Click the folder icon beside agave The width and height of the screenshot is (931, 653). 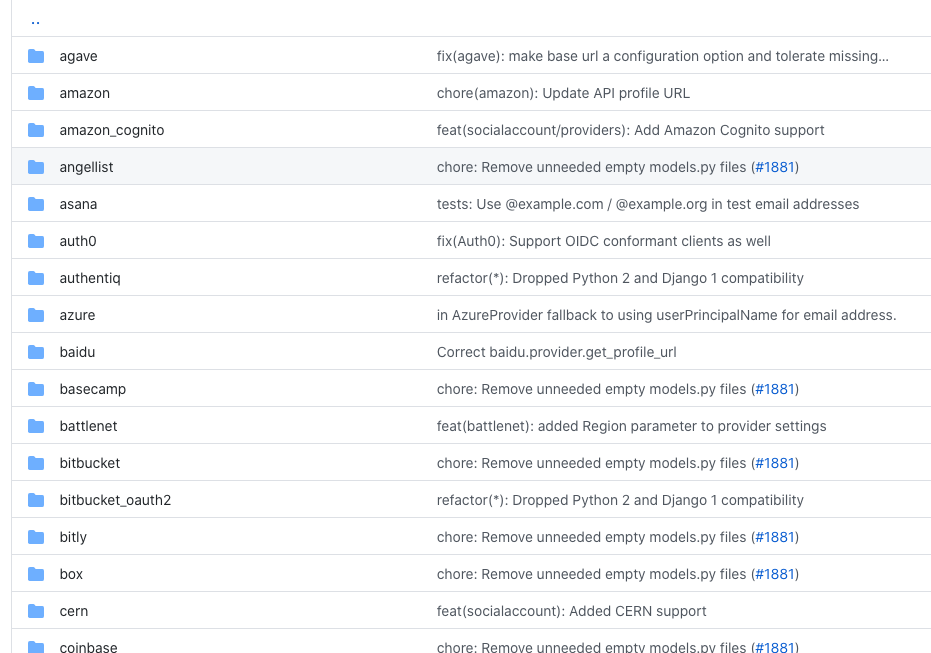click(x=36, y=56)
